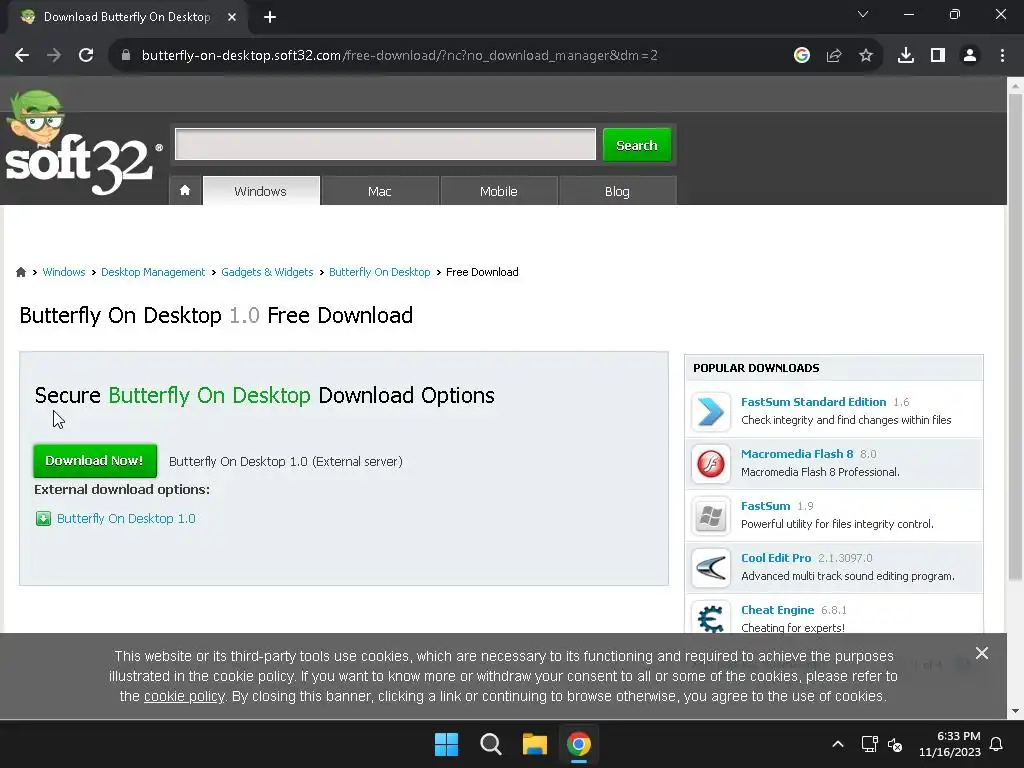Open File Explorer from the taskbar

point(535,744)
